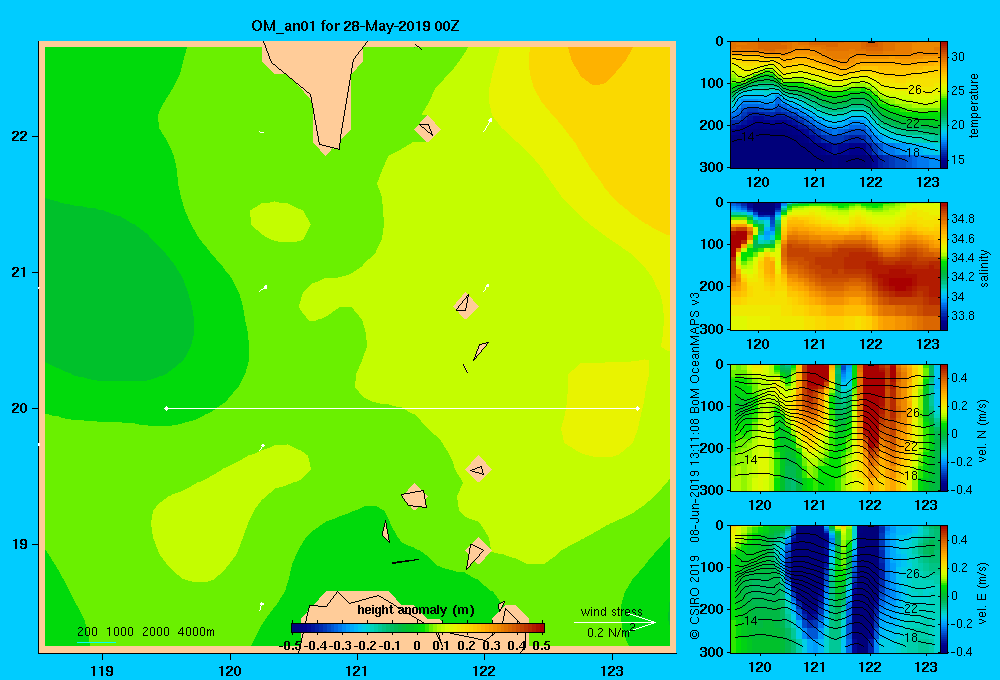Select the "-0.5" height anomaly scale tick

pyautogui.click(x=291, y=646)
